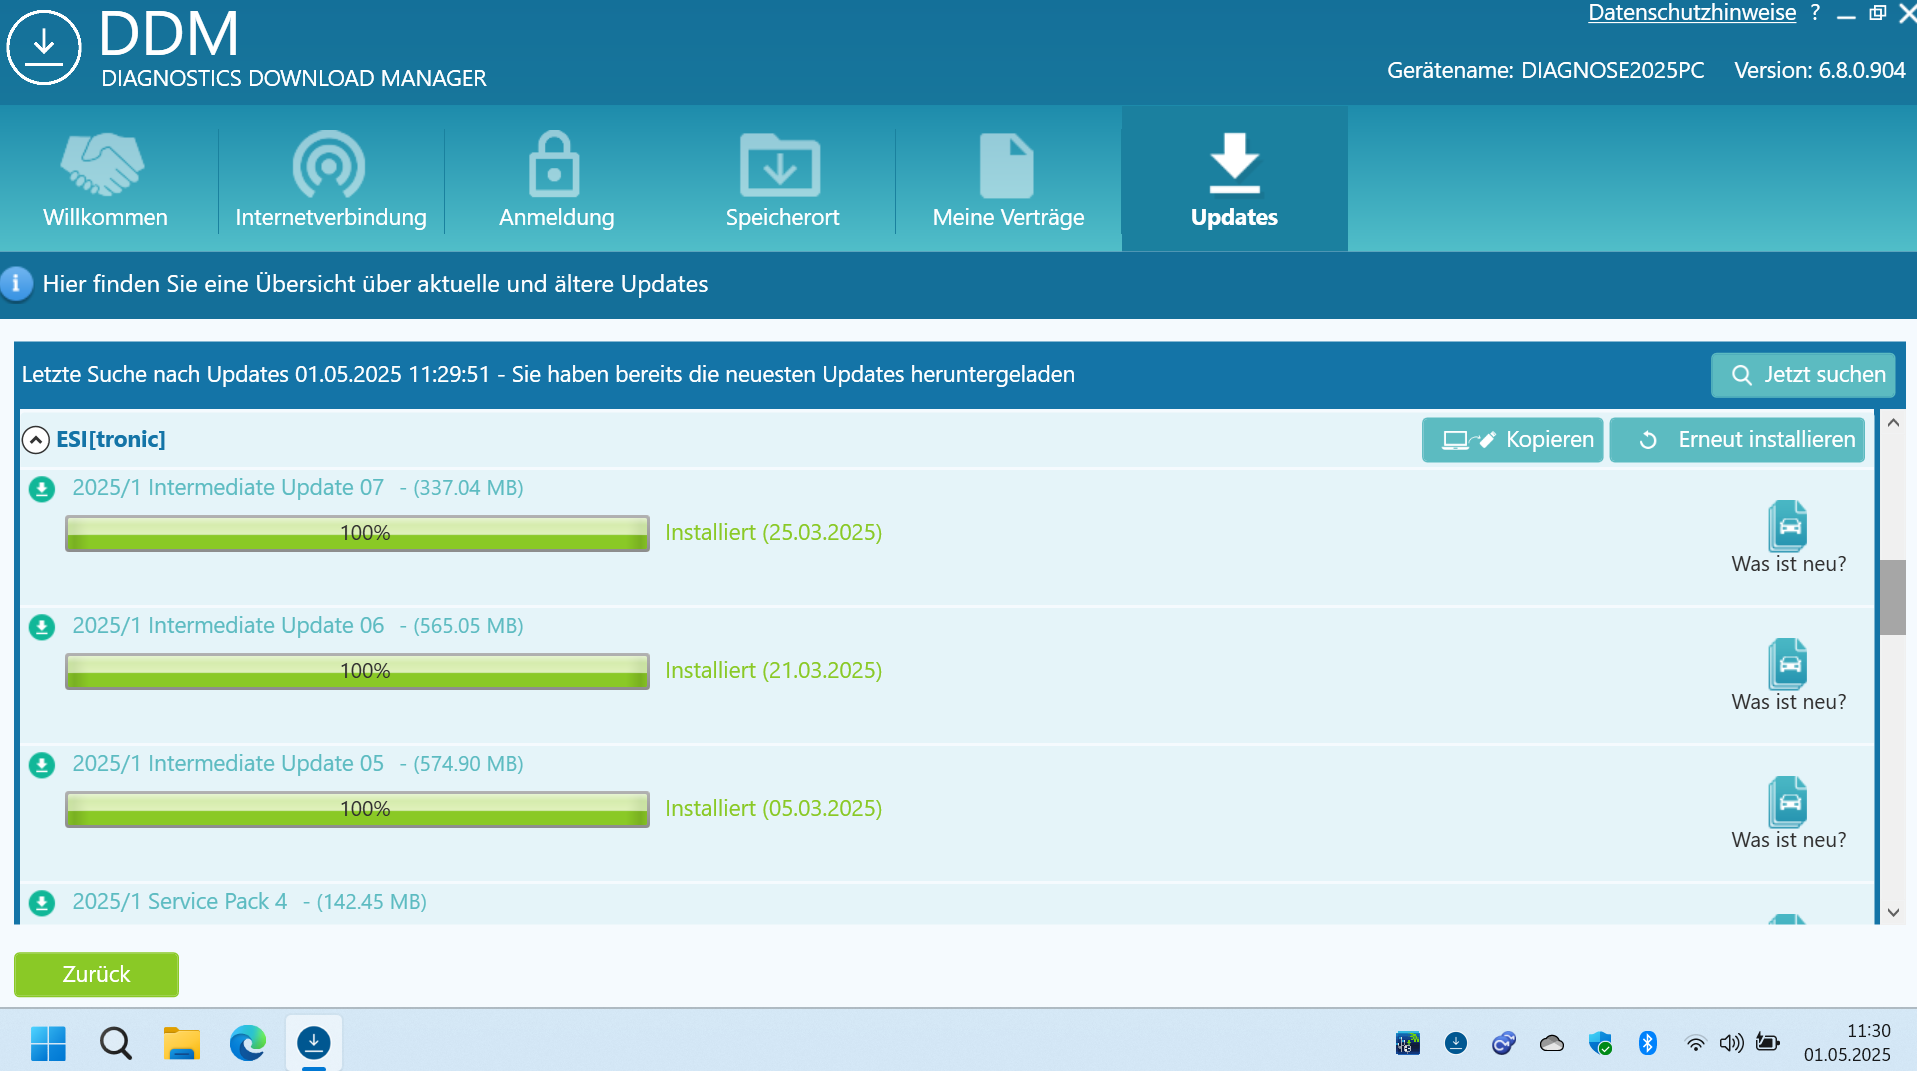Click 'Installiert (21.03.2025)' status text
Viewport: 1917px width, 1071px height.
pyautogui.click(x=773, y=671)
